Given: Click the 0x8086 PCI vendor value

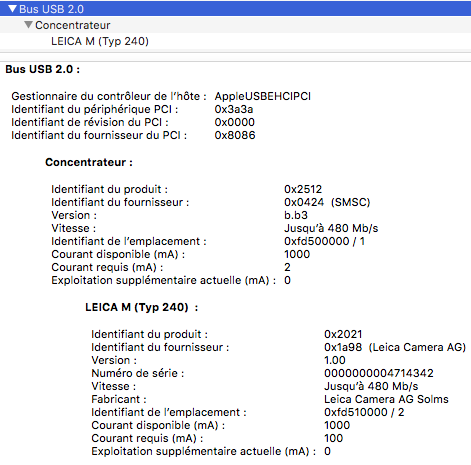Looking at the screenshot, I should tap(235, 135).
